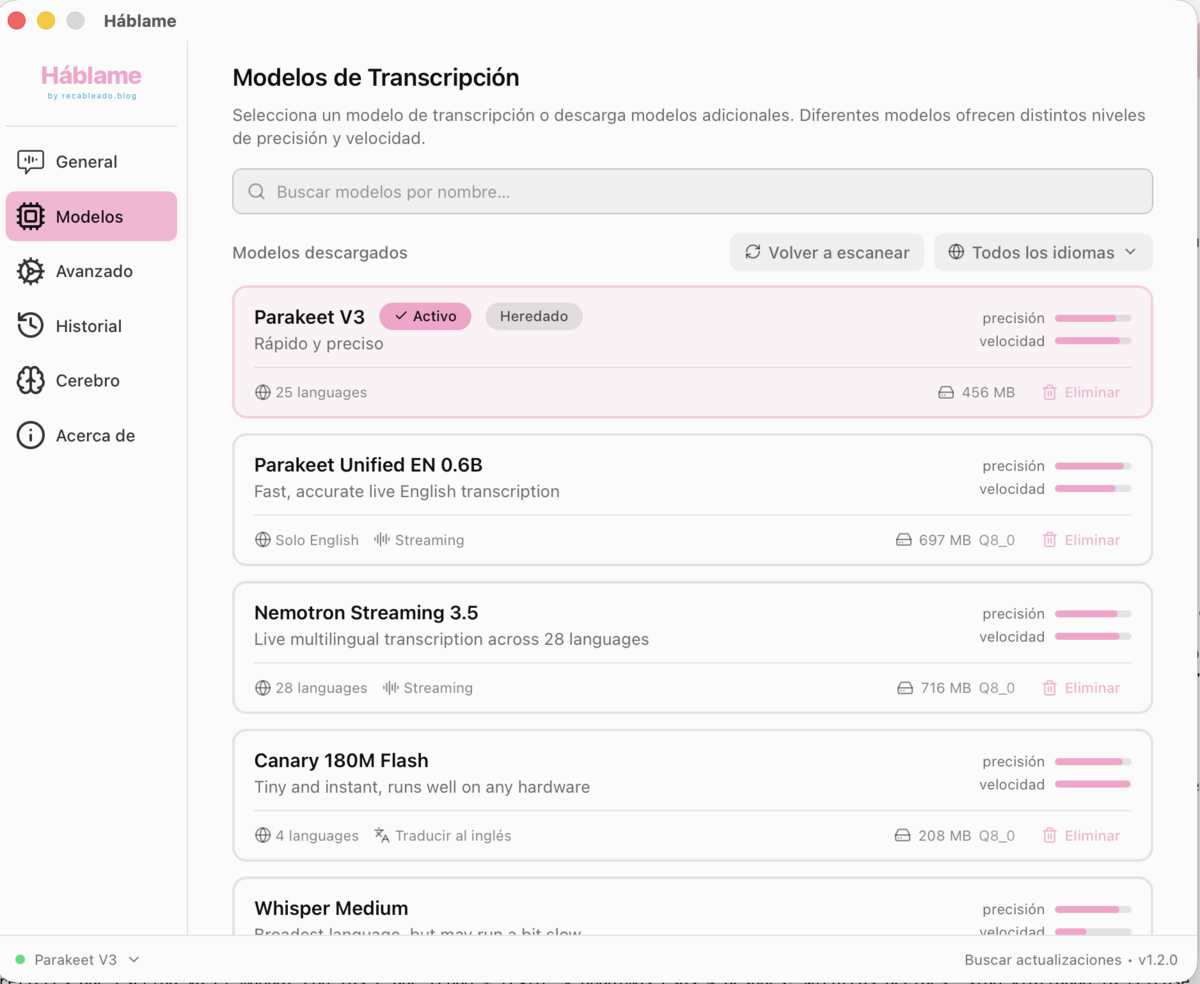Open Avanzado via its gear-play icon
This screenshot has width=1200, height=984.
click(x=31, y=271)
